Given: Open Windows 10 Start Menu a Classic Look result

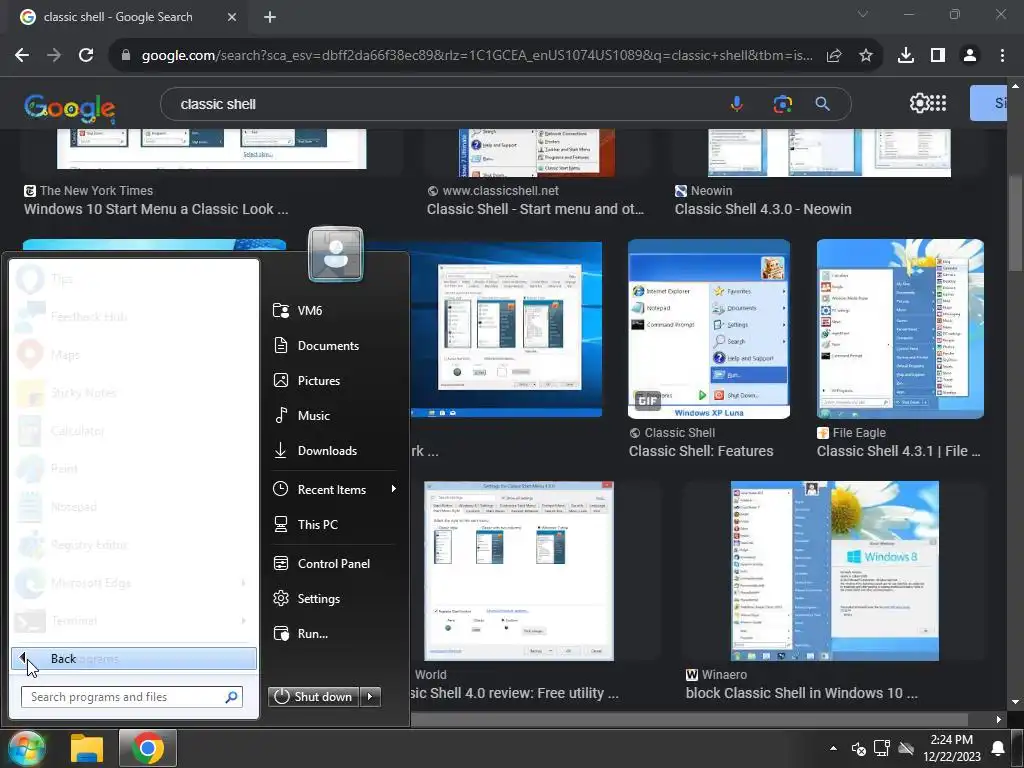Looking at the screenshot, I should click(155, 209).
